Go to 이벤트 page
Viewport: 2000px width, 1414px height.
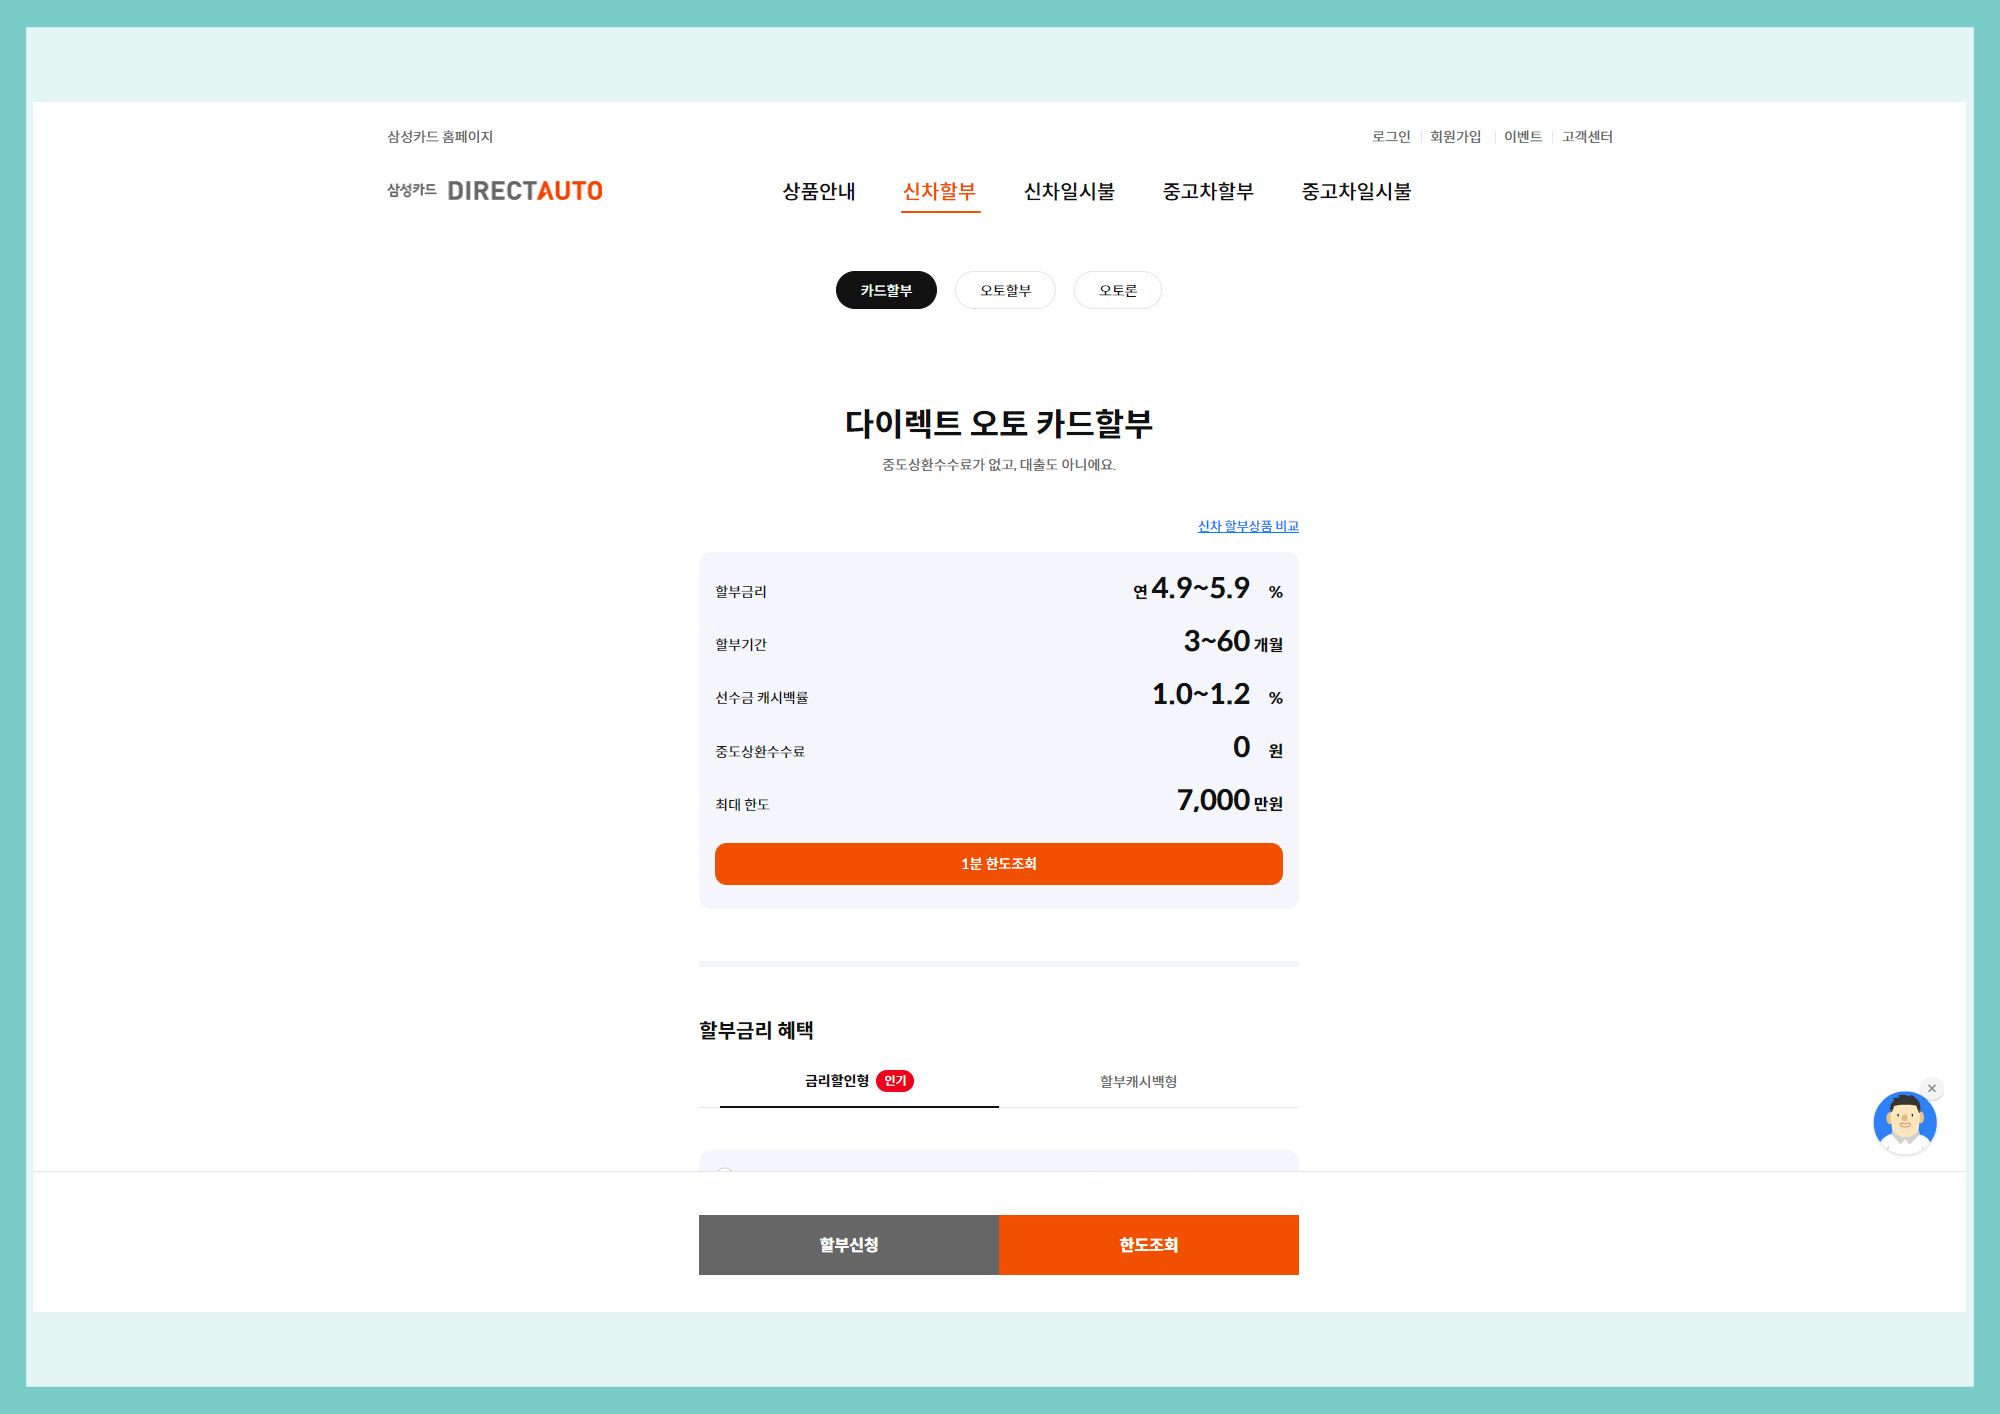[1522, 137]
